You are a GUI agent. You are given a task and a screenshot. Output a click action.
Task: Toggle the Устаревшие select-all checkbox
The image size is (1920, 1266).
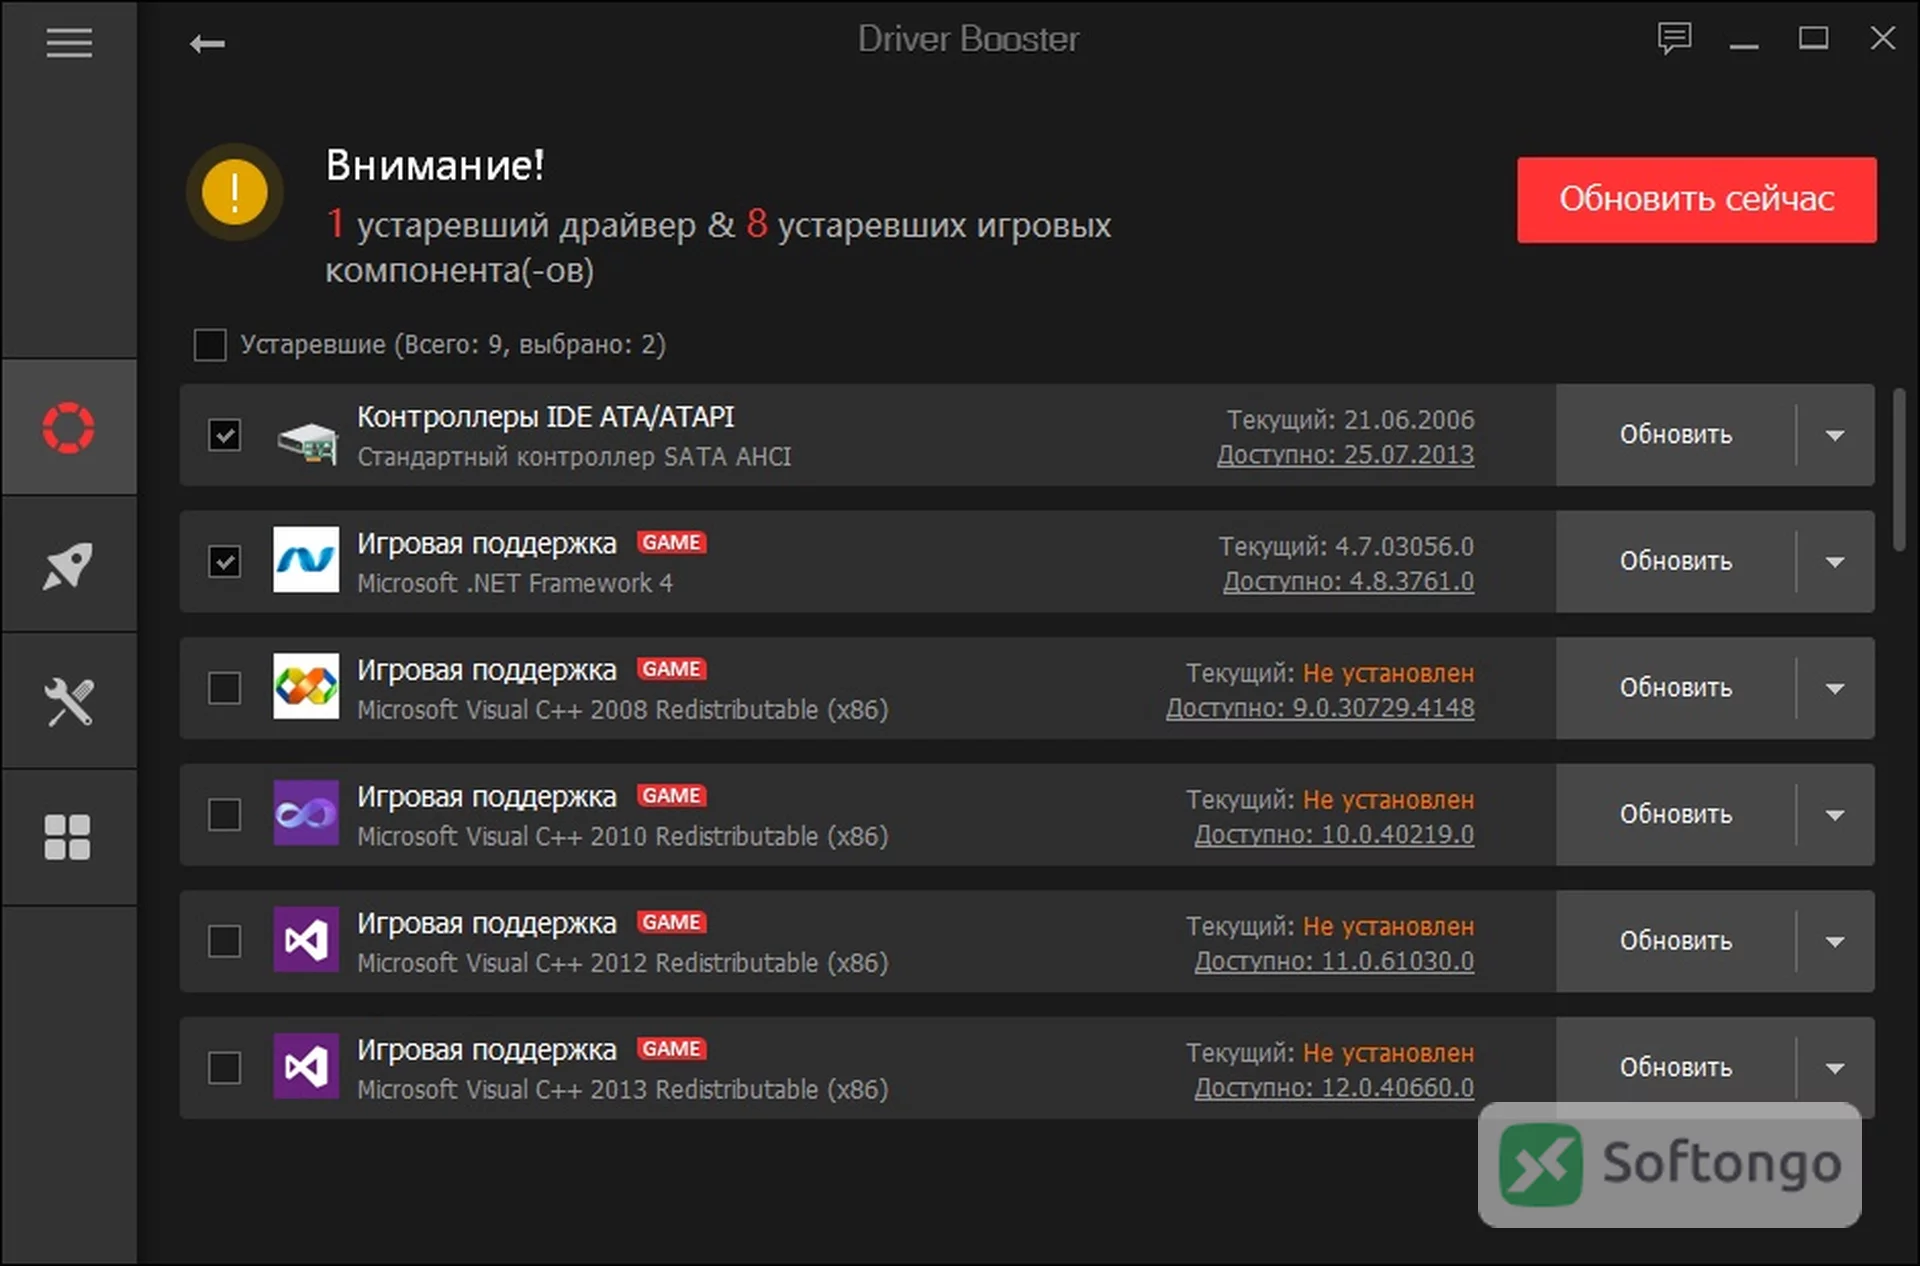click(210, 345)
